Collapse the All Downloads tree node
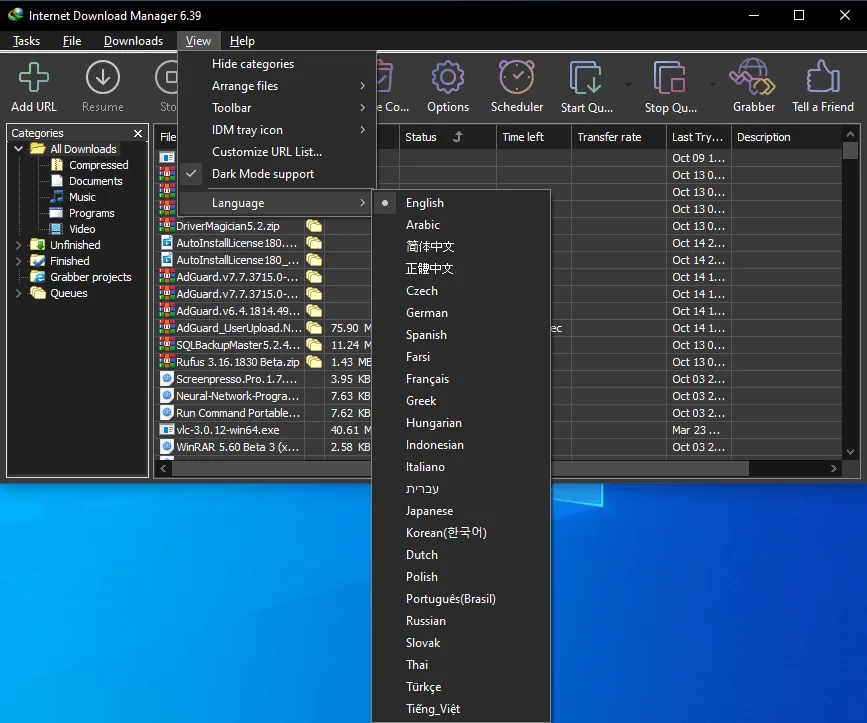 (18, 149)
